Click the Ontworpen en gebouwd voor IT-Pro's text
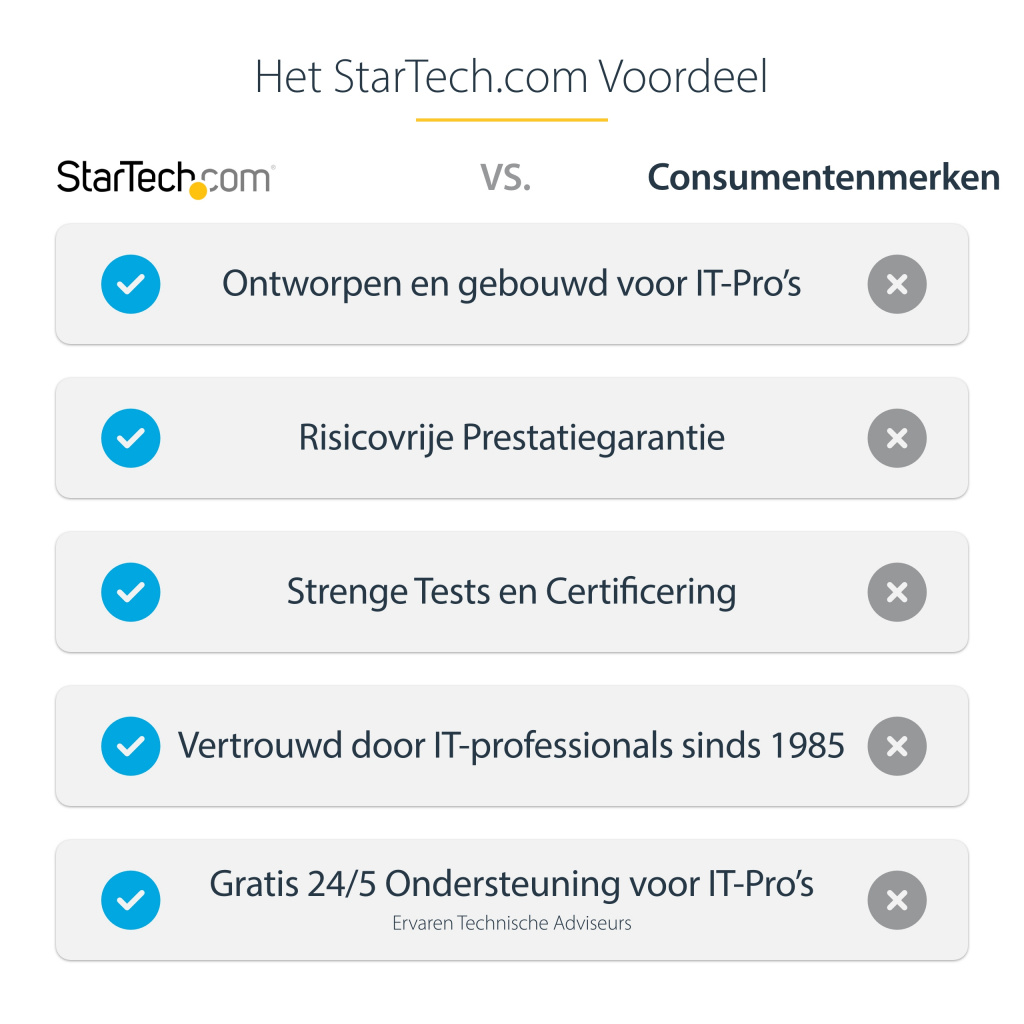 [511, 284]
